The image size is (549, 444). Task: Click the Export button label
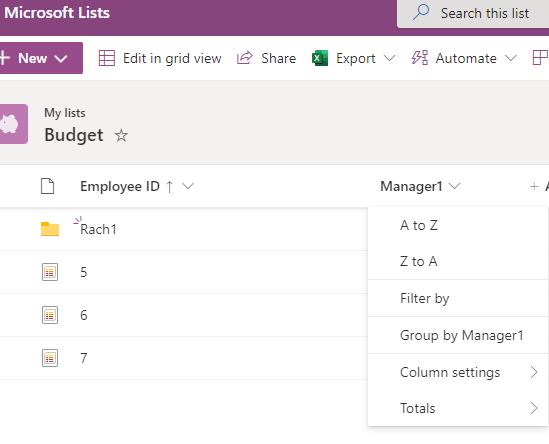[356, 58]
